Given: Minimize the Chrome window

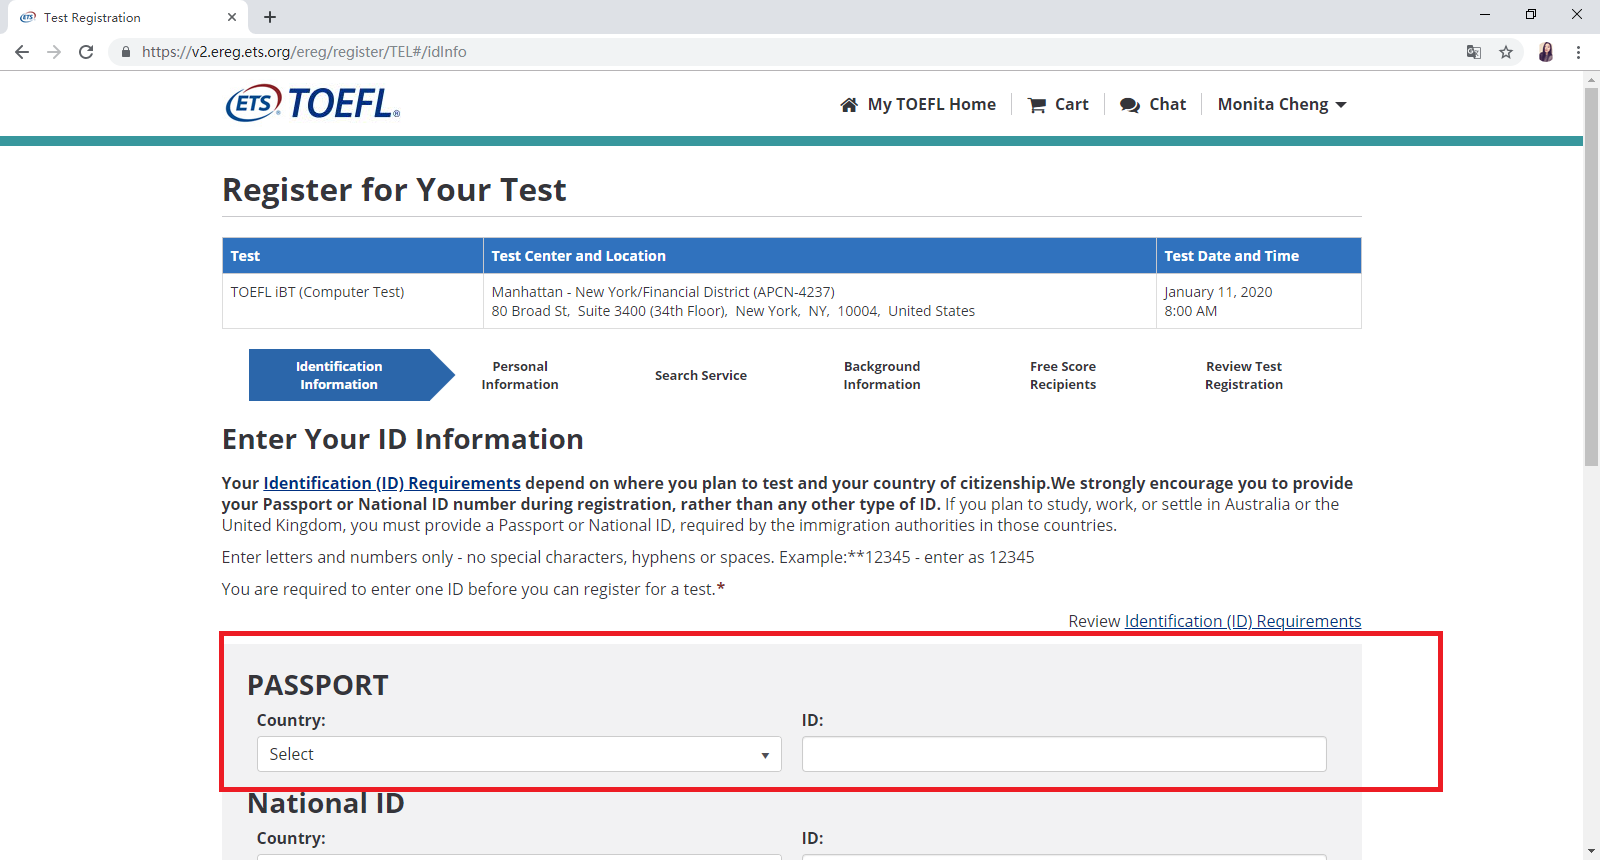Looking at the screenshot, I should tap(1485, 15).
